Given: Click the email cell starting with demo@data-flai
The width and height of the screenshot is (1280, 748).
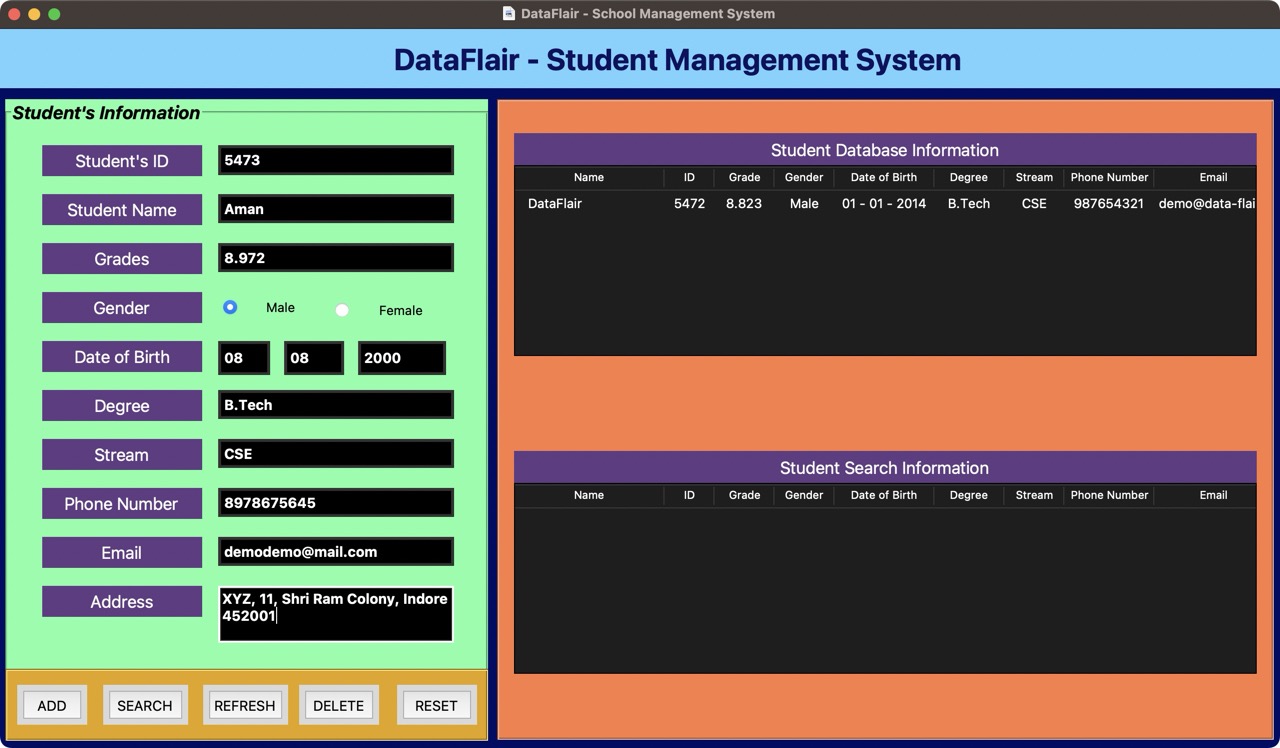Looking at the screenshot, I should [x=1207, y=203].
